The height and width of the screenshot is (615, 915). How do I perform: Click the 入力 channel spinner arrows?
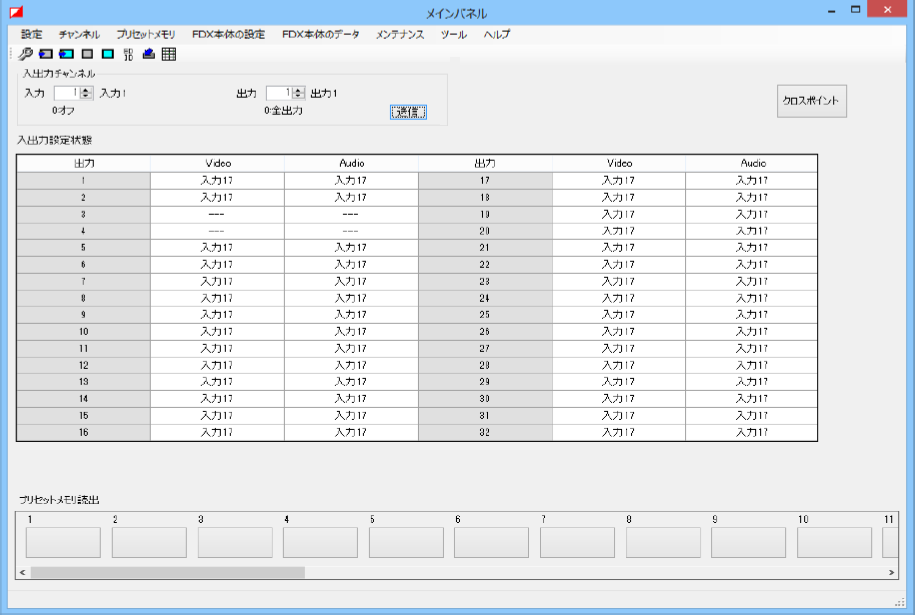click(86, 93)
